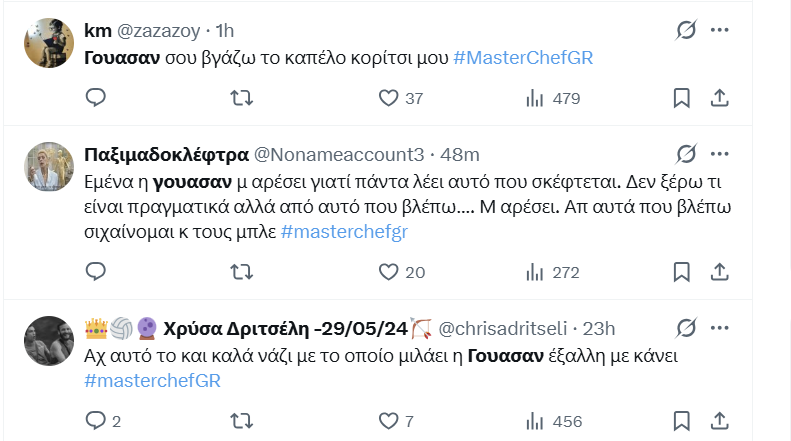
Task: View 456 views analytics on Χρύσα's tweet
Action: [x=535, y=421]
